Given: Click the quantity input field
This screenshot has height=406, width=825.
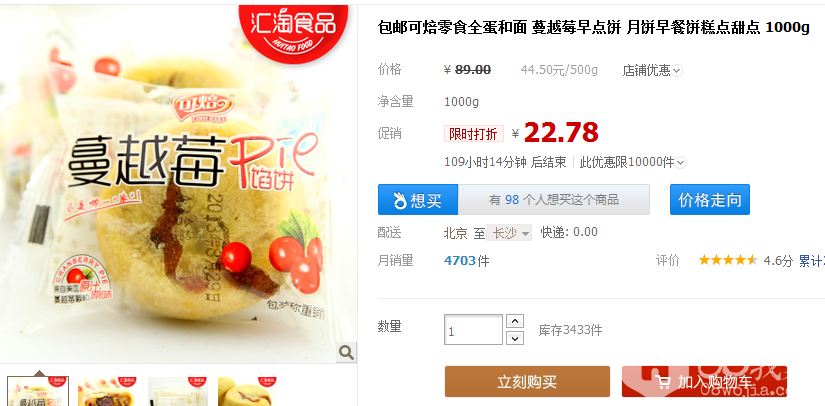Looking at the screenshot, I should 473,330.
